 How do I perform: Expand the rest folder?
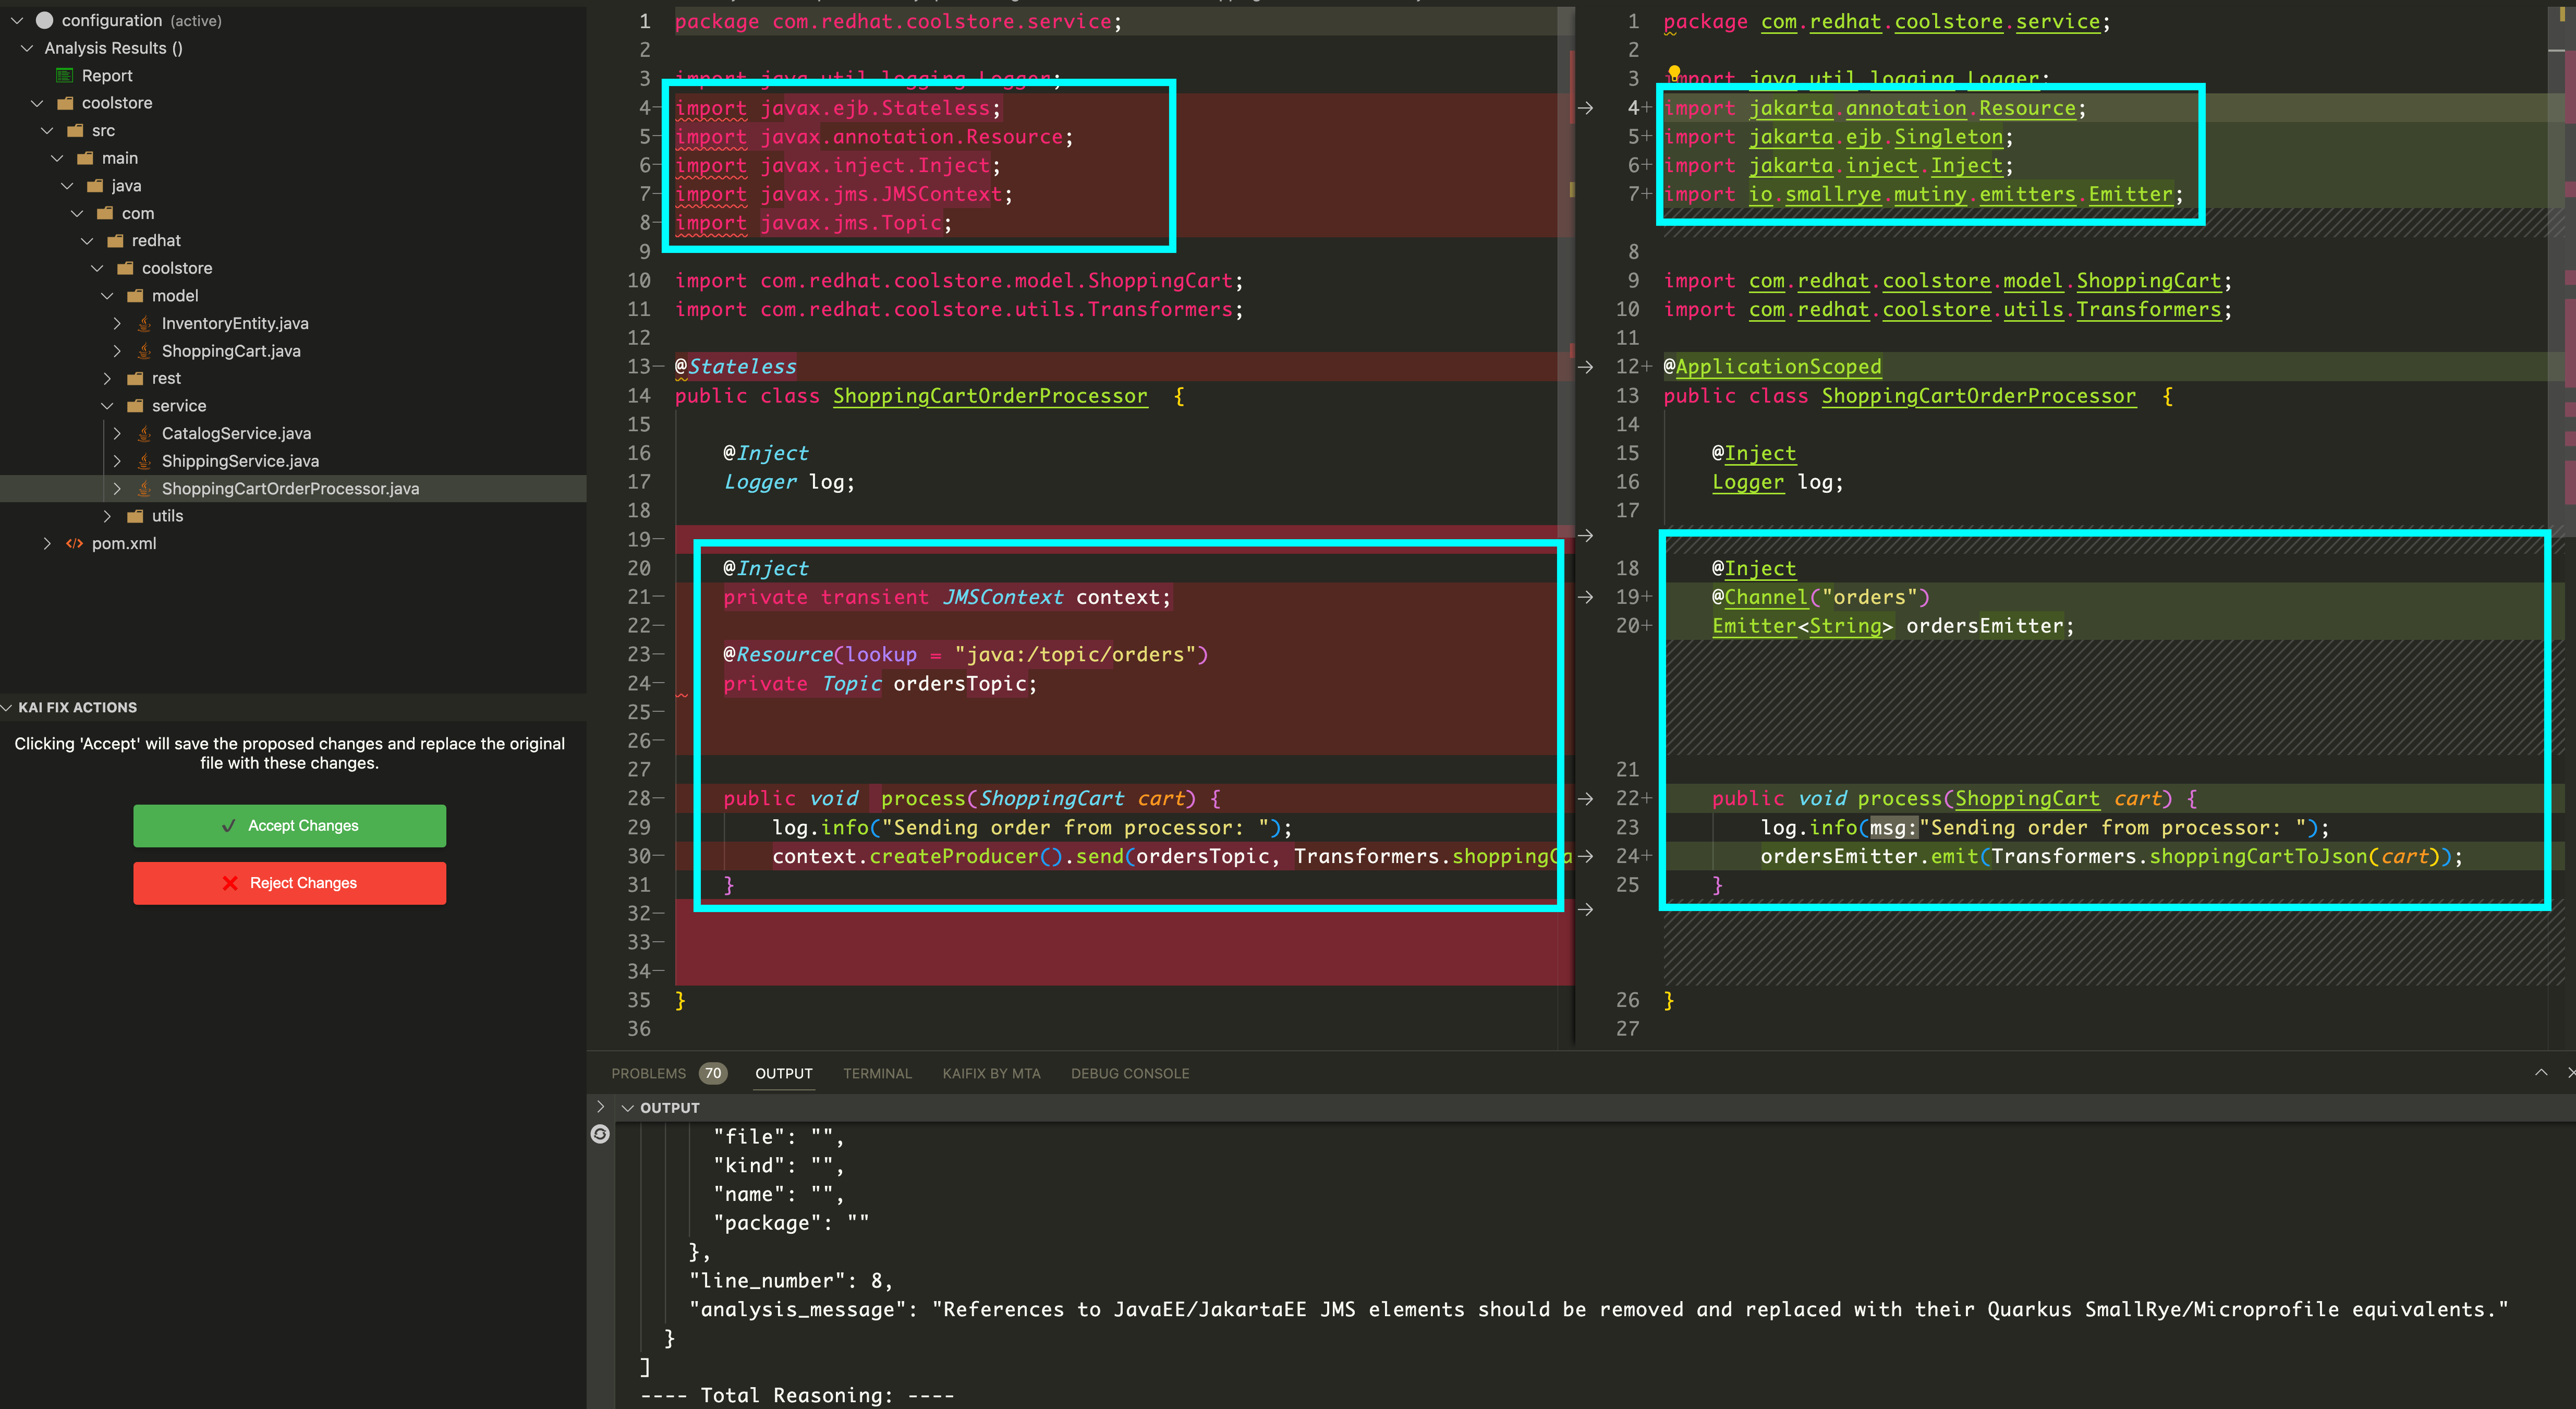click(107, 378)
